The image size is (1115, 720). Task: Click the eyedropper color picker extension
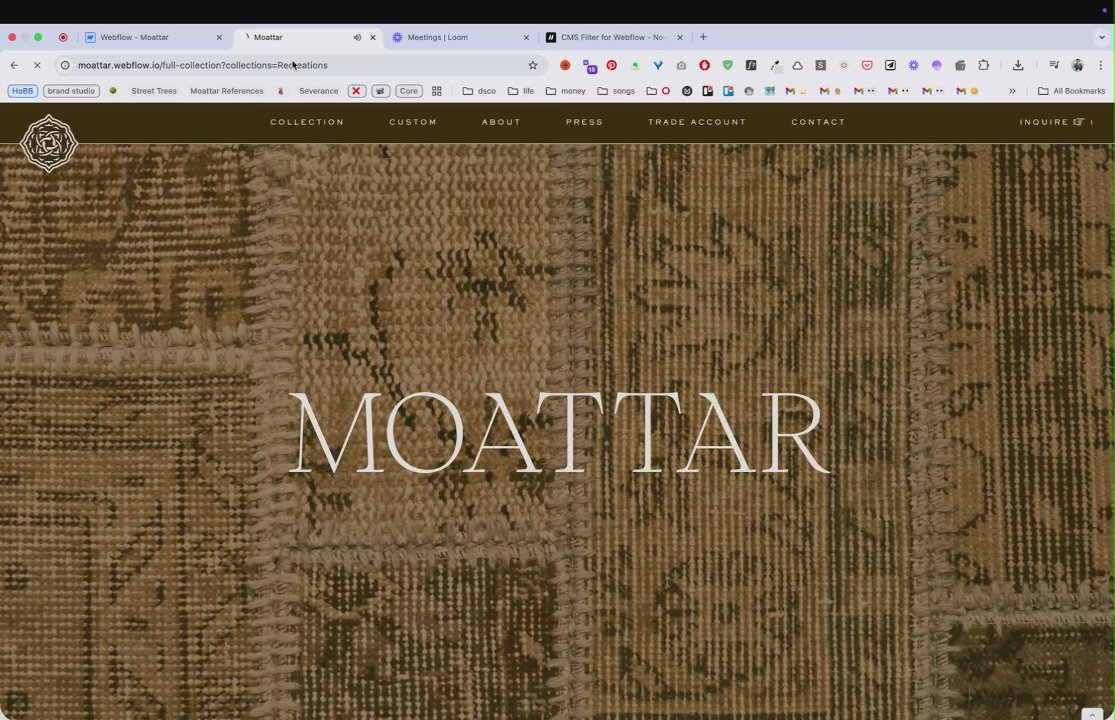(x=774, y=65)
